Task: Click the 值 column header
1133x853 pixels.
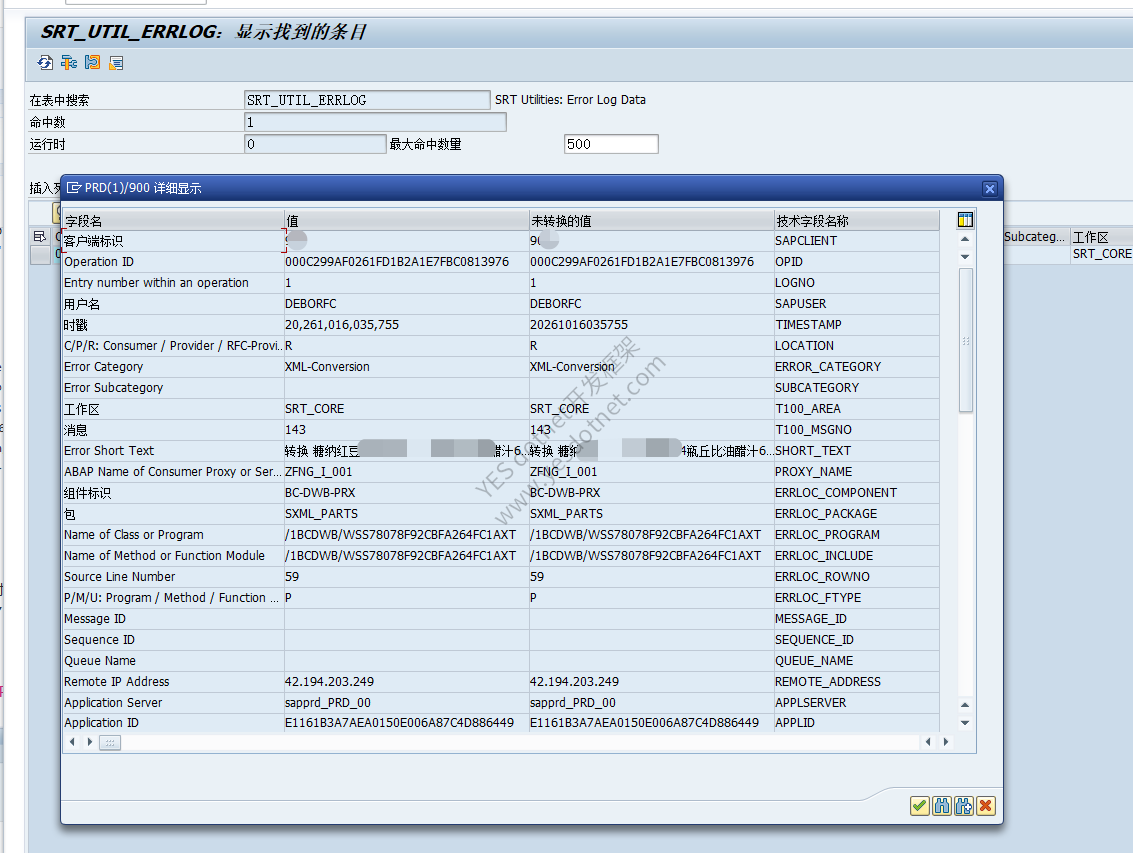Action: (407, 220)
